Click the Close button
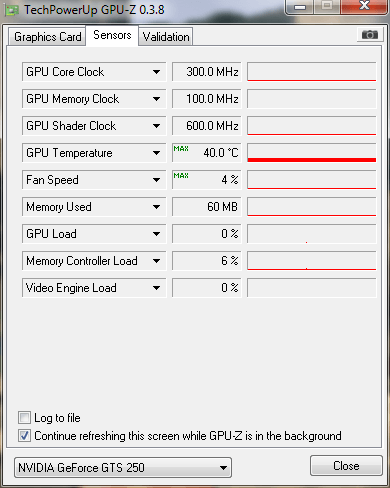 (346, 466)
